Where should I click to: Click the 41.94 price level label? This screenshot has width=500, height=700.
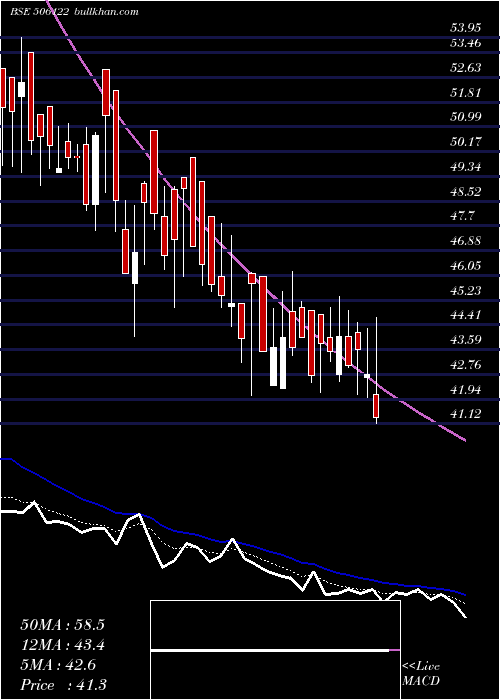pyautogui.click(x=466, y=390)
